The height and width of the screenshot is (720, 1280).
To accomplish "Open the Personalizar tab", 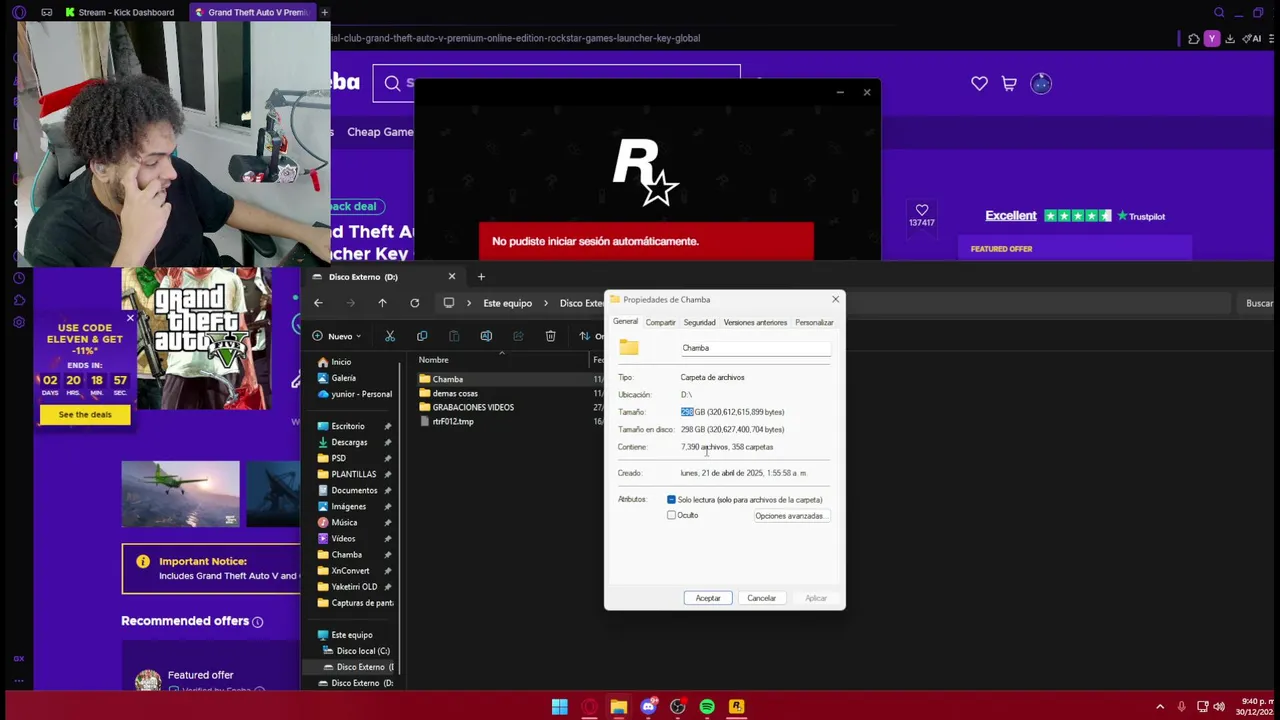I will pos(814,322).
